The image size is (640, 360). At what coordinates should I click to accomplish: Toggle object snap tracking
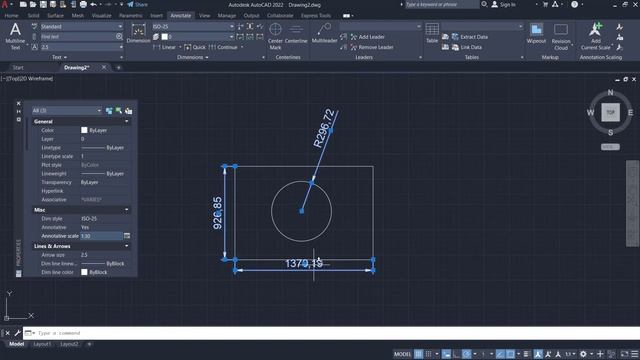coord(500,354)
